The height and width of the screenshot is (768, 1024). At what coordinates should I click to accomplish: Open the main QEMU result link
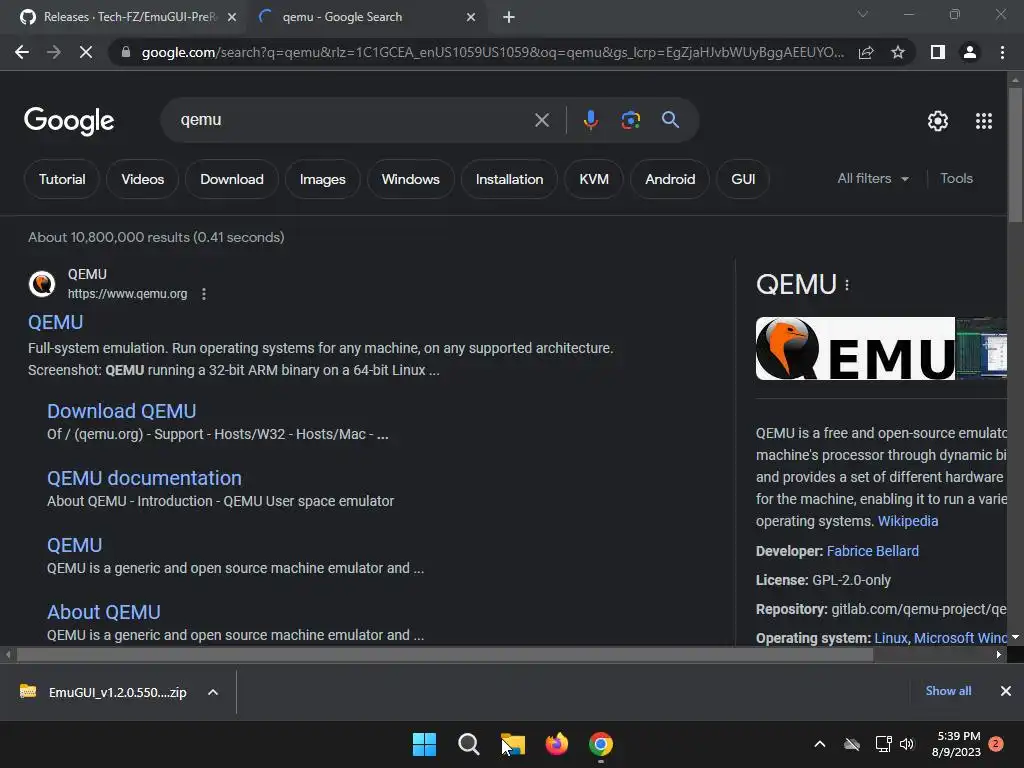coord(56,322)
